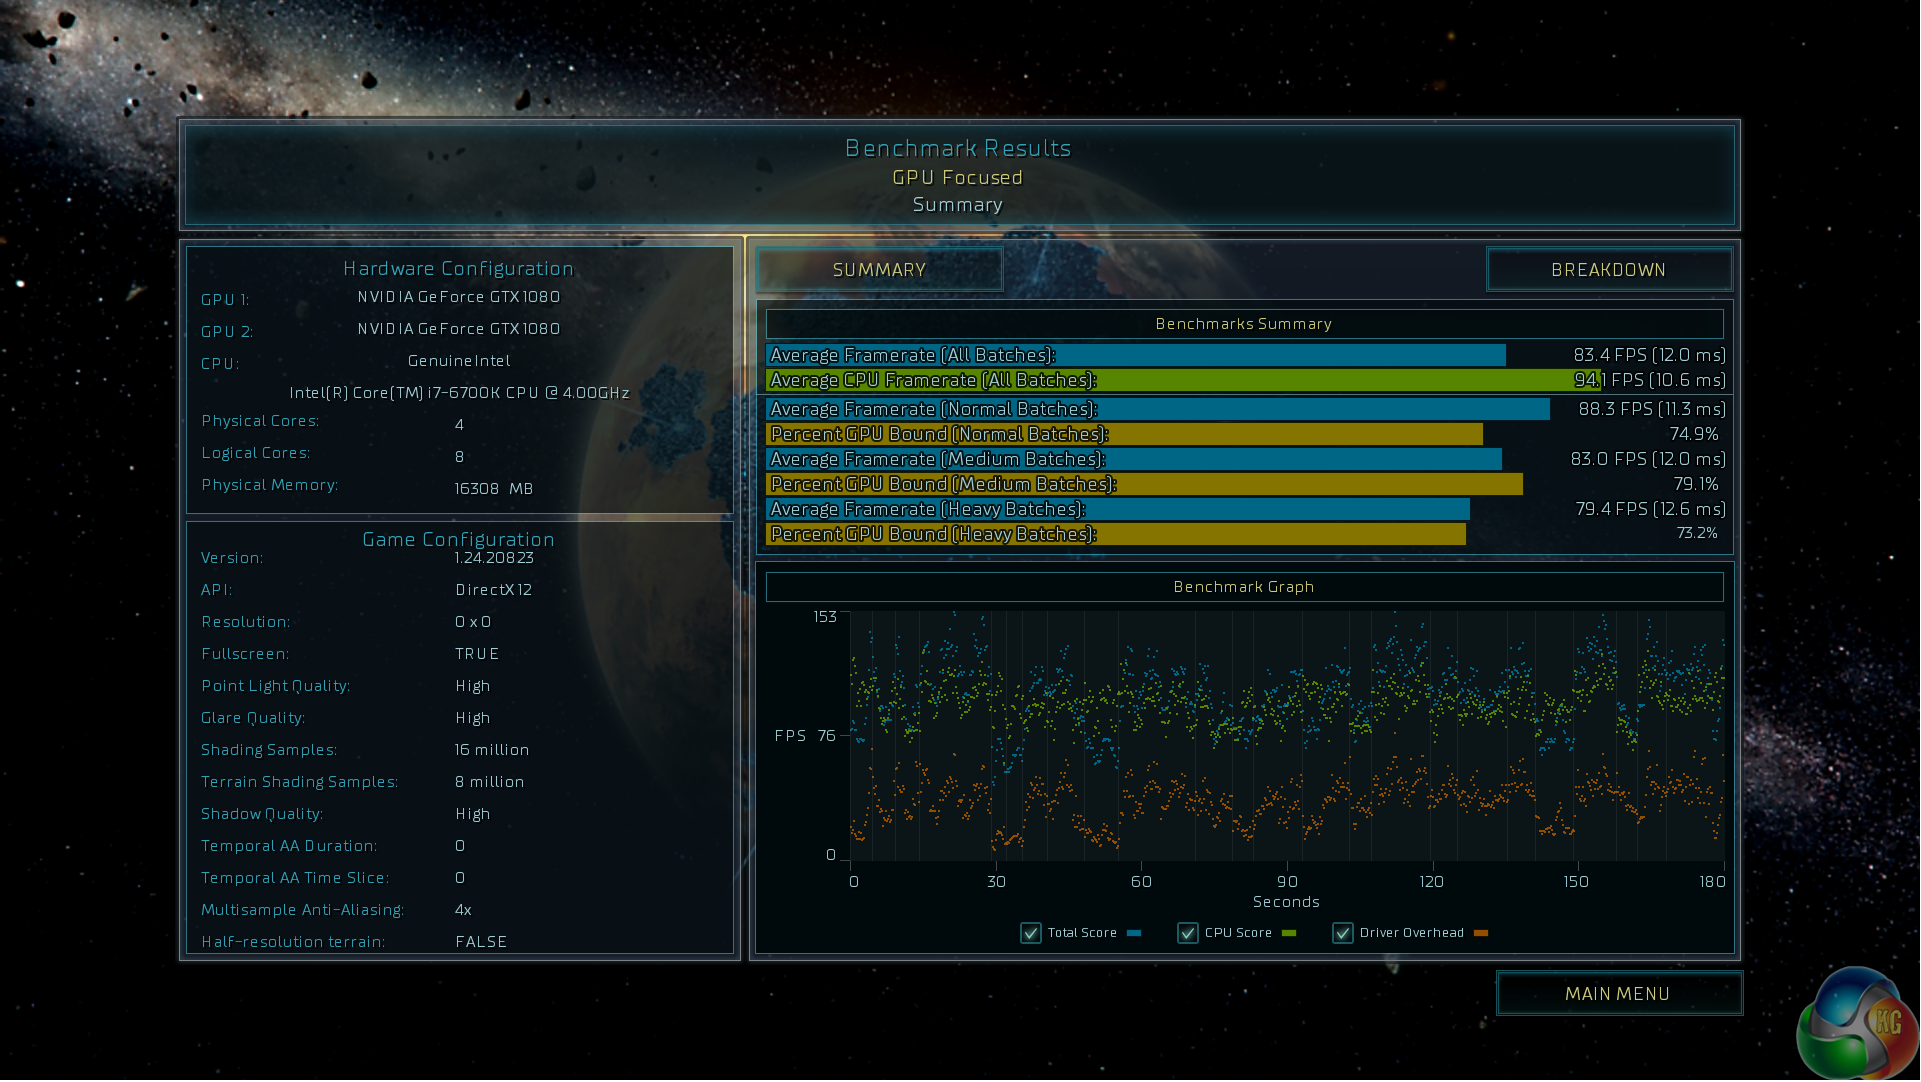
Task: Click the Game Configuration heading
Action: [x=459, y=540]
